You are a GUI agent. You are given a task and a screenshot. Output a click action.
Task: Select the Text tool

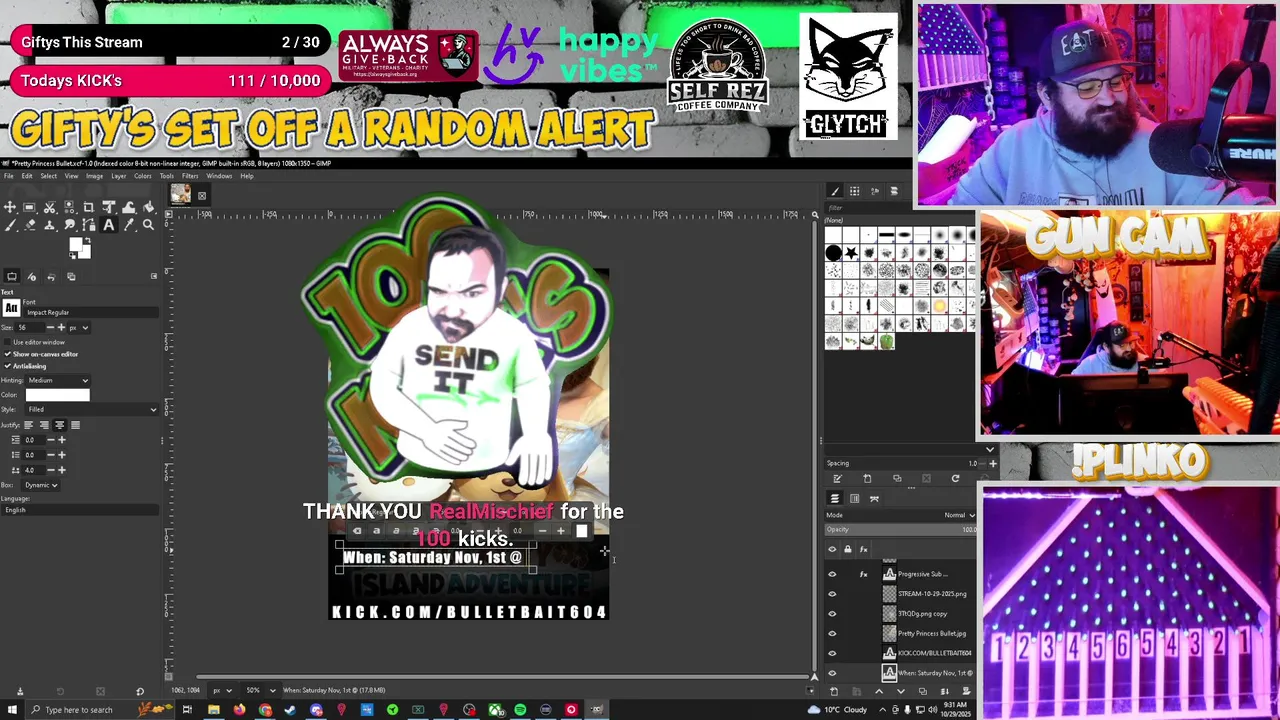pyautogui.click(x=109, y=225)
